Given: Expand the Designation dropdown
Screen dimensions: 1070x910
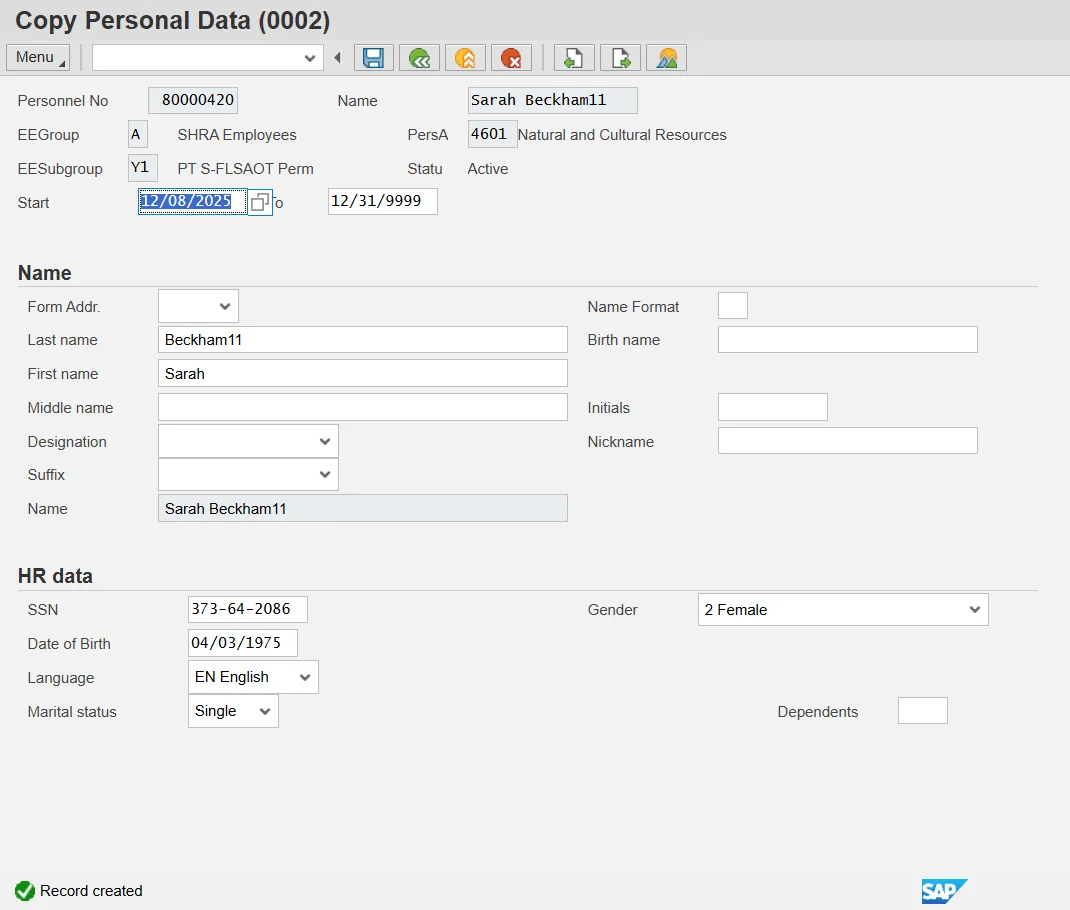Looking at the screenshot, I should click(x=248, y=441).
